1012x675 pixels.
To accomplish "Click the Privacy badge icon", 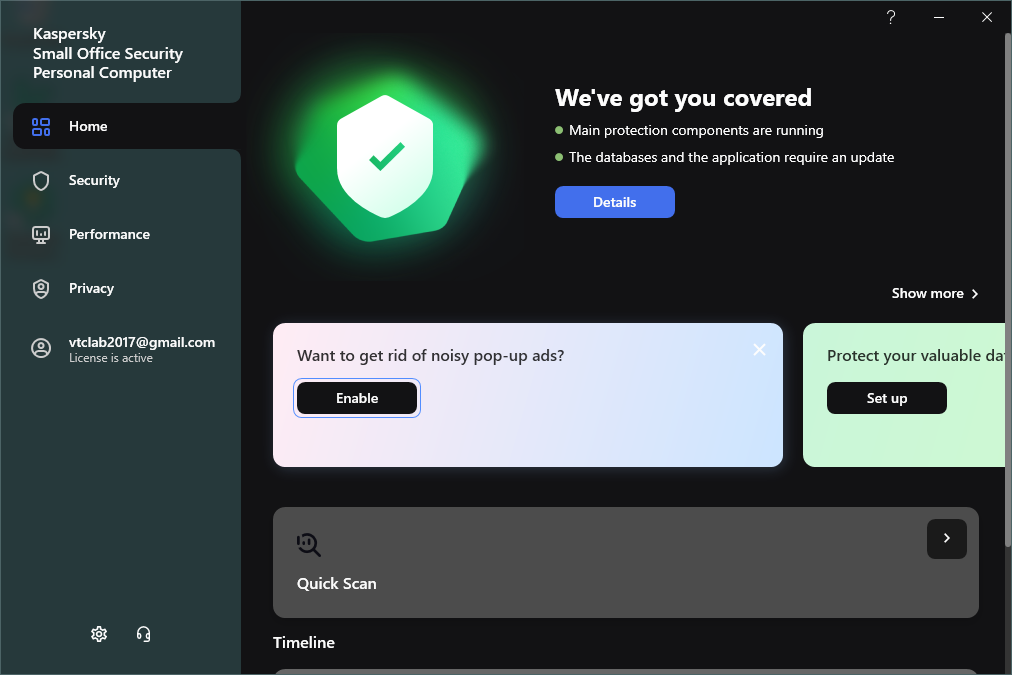I will [41, 289].
